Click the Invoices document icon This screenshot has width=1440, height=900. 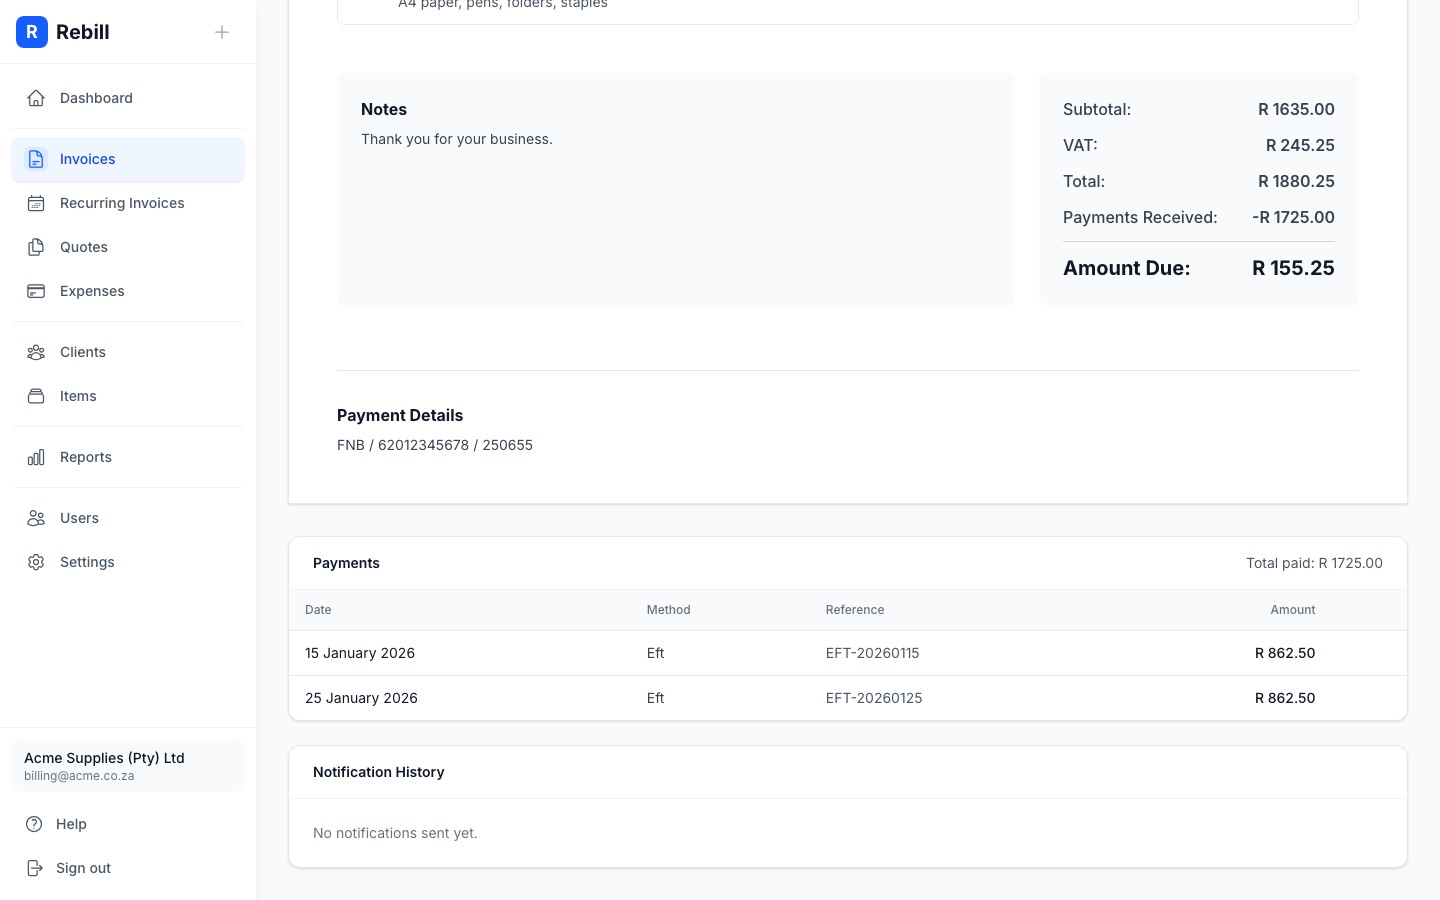click(36, 159)
